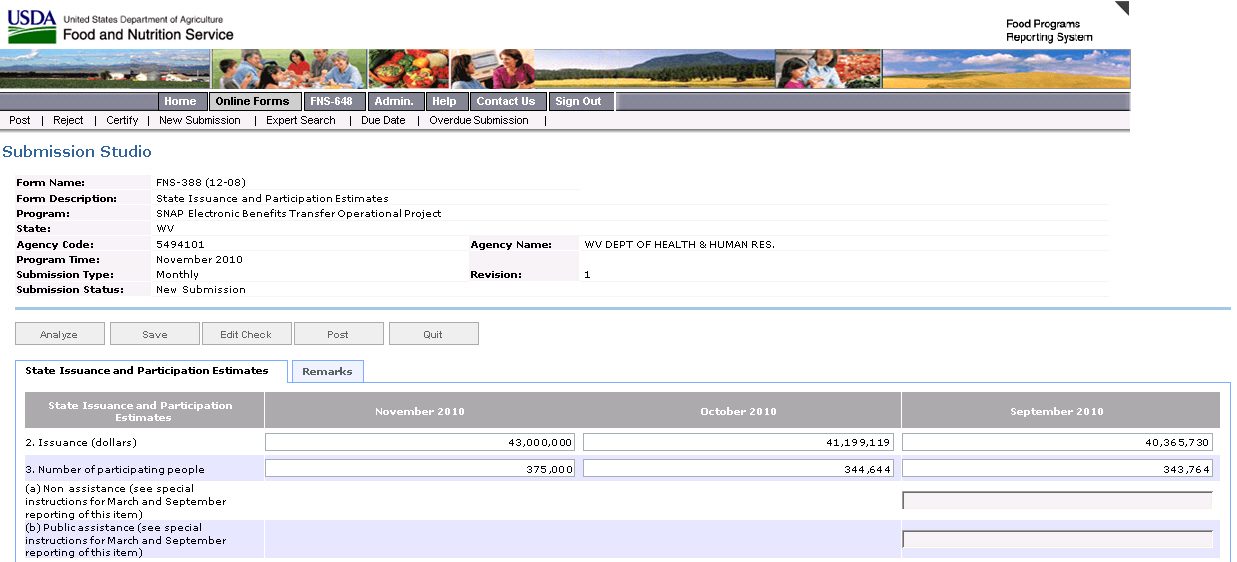The height and width of the screenshot is (562, 1237).
Task: Open the Help menu
Action: coord(444,101)
